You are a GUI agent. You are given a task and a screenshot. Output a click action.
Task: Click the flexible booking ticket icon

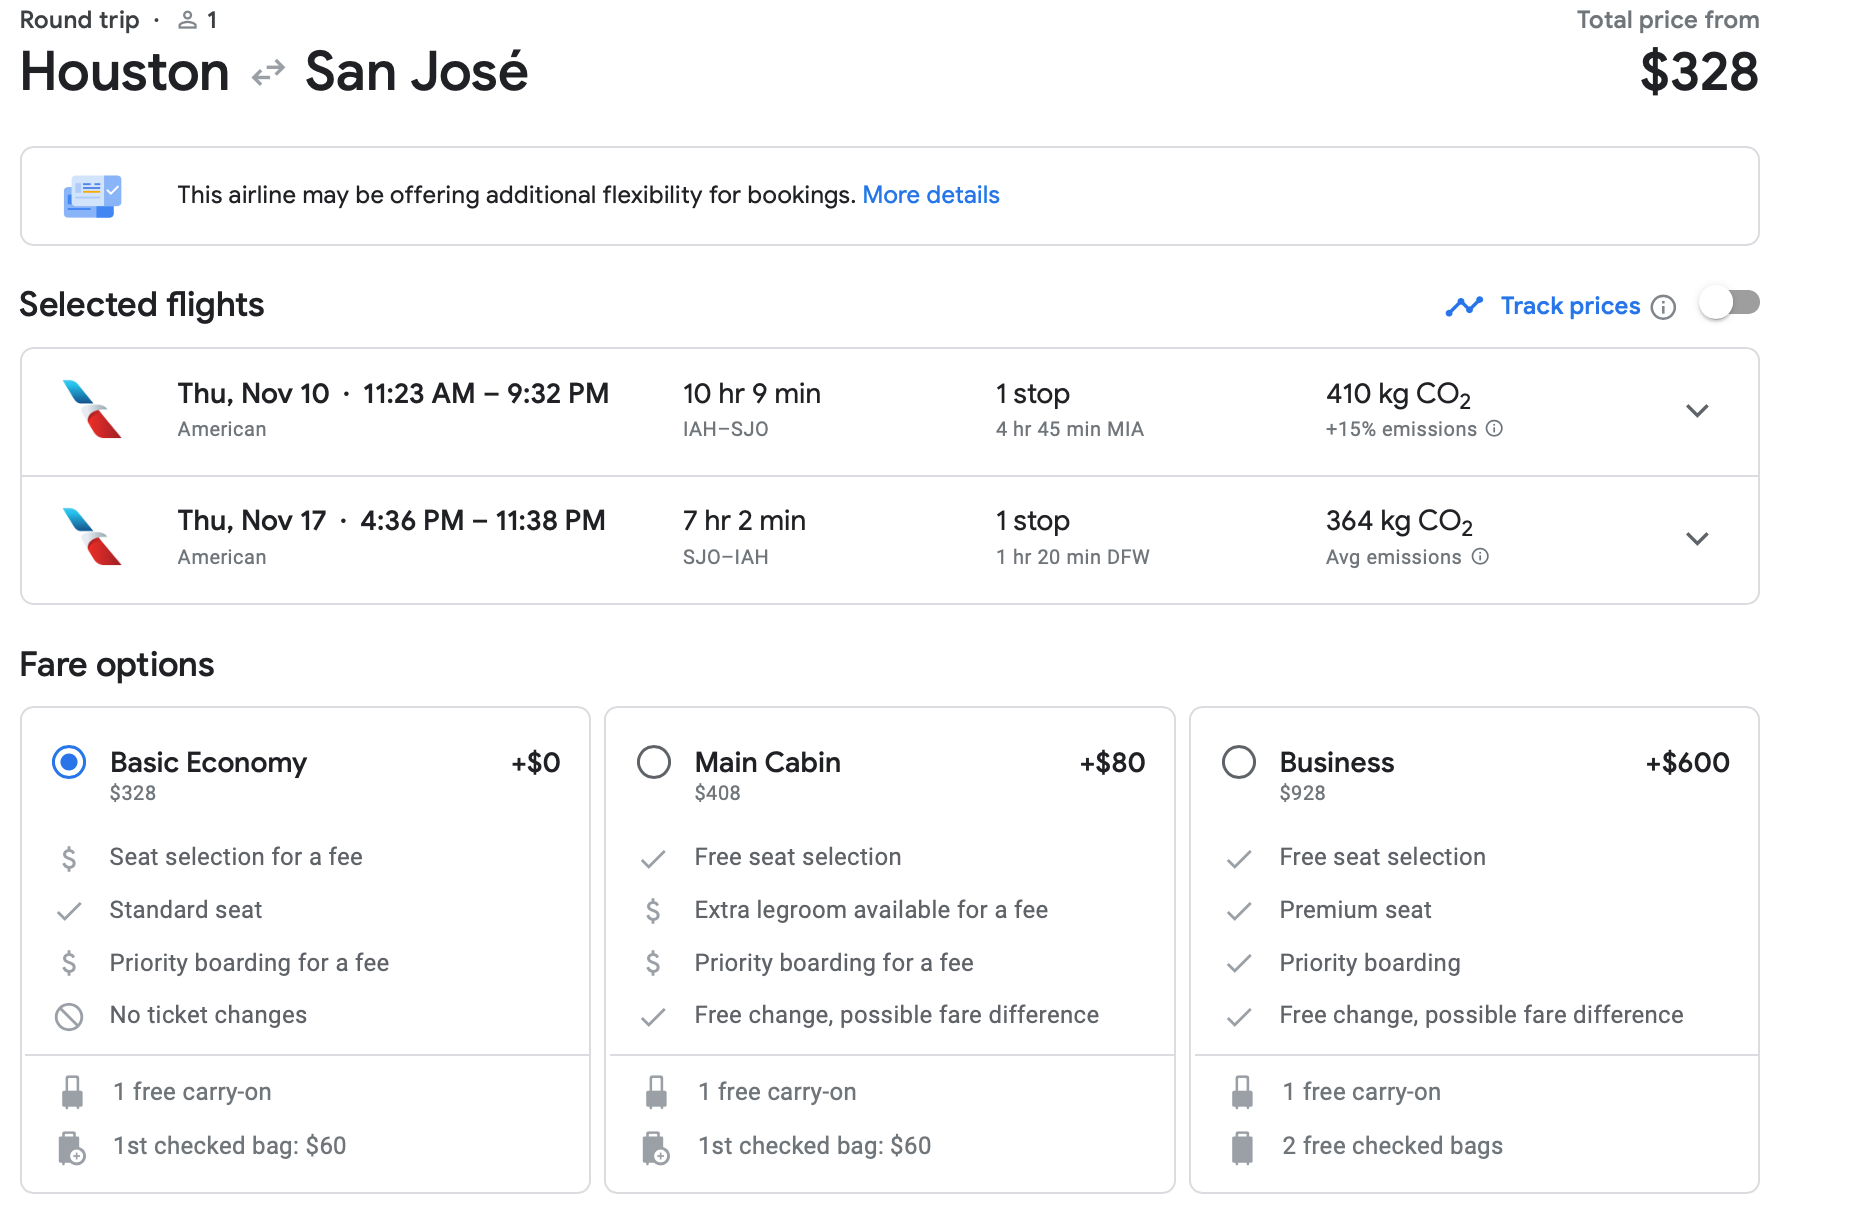pos(92,196)
